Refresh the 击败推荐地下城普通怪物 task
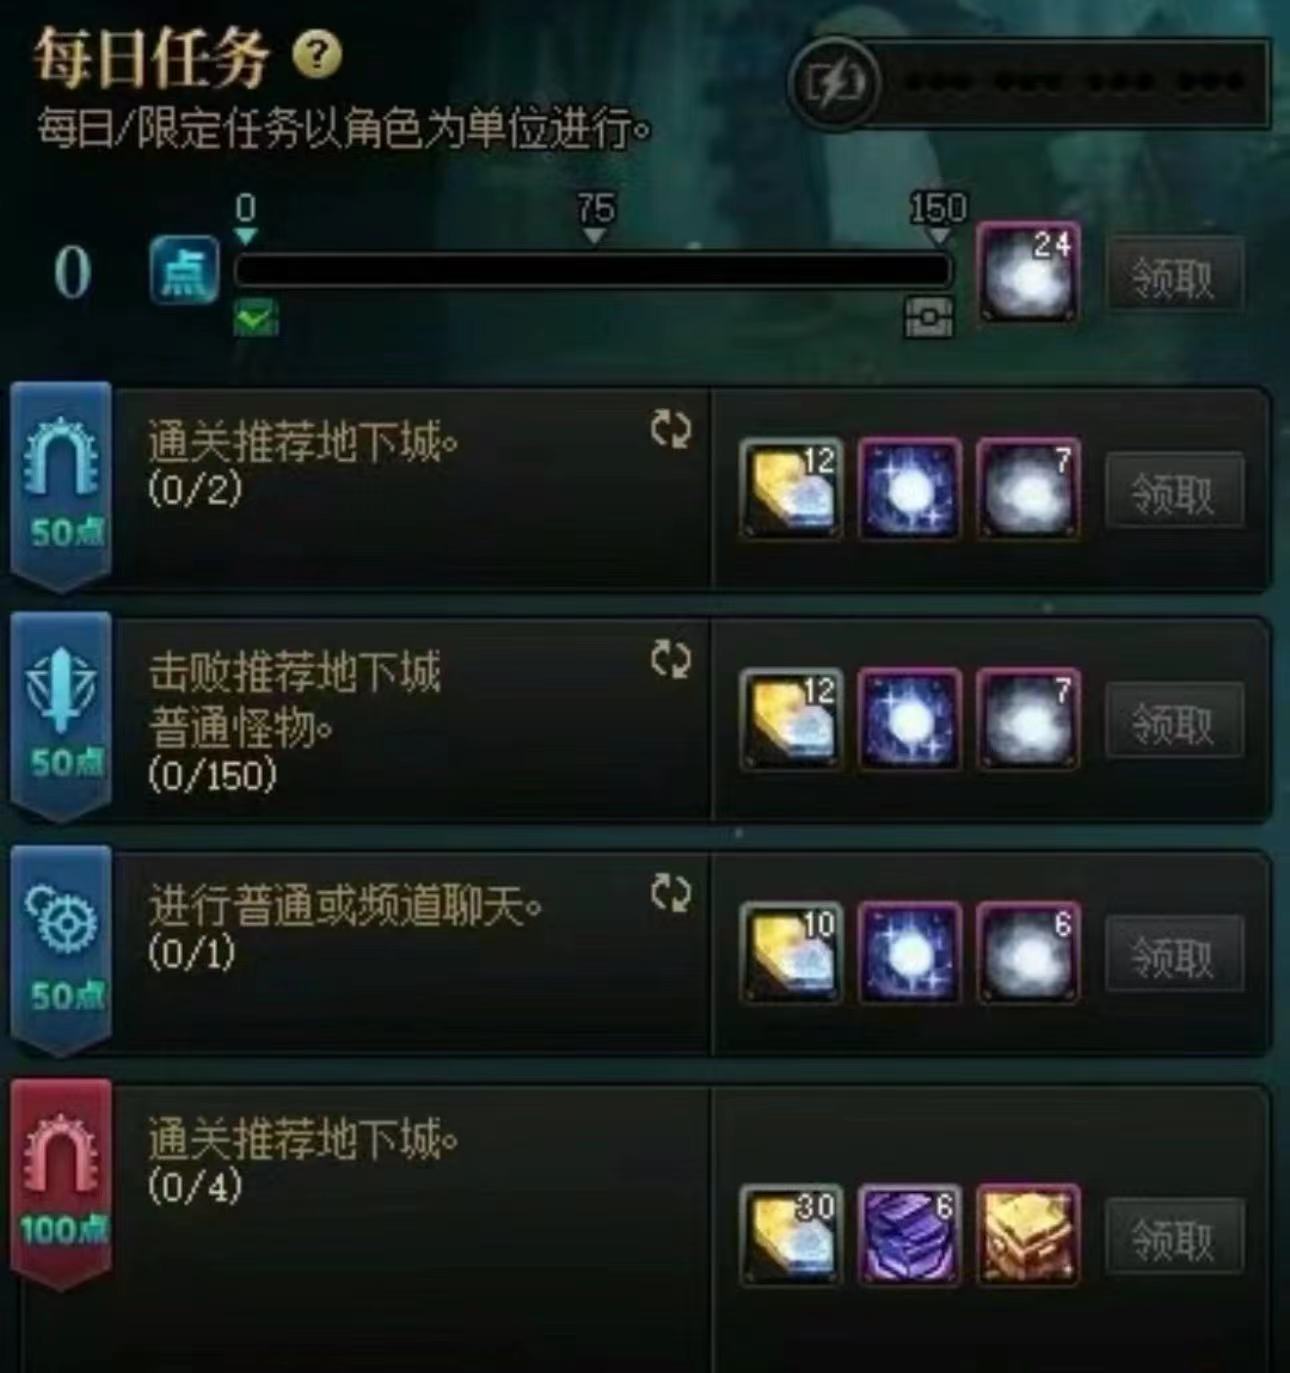 (670, 659)
